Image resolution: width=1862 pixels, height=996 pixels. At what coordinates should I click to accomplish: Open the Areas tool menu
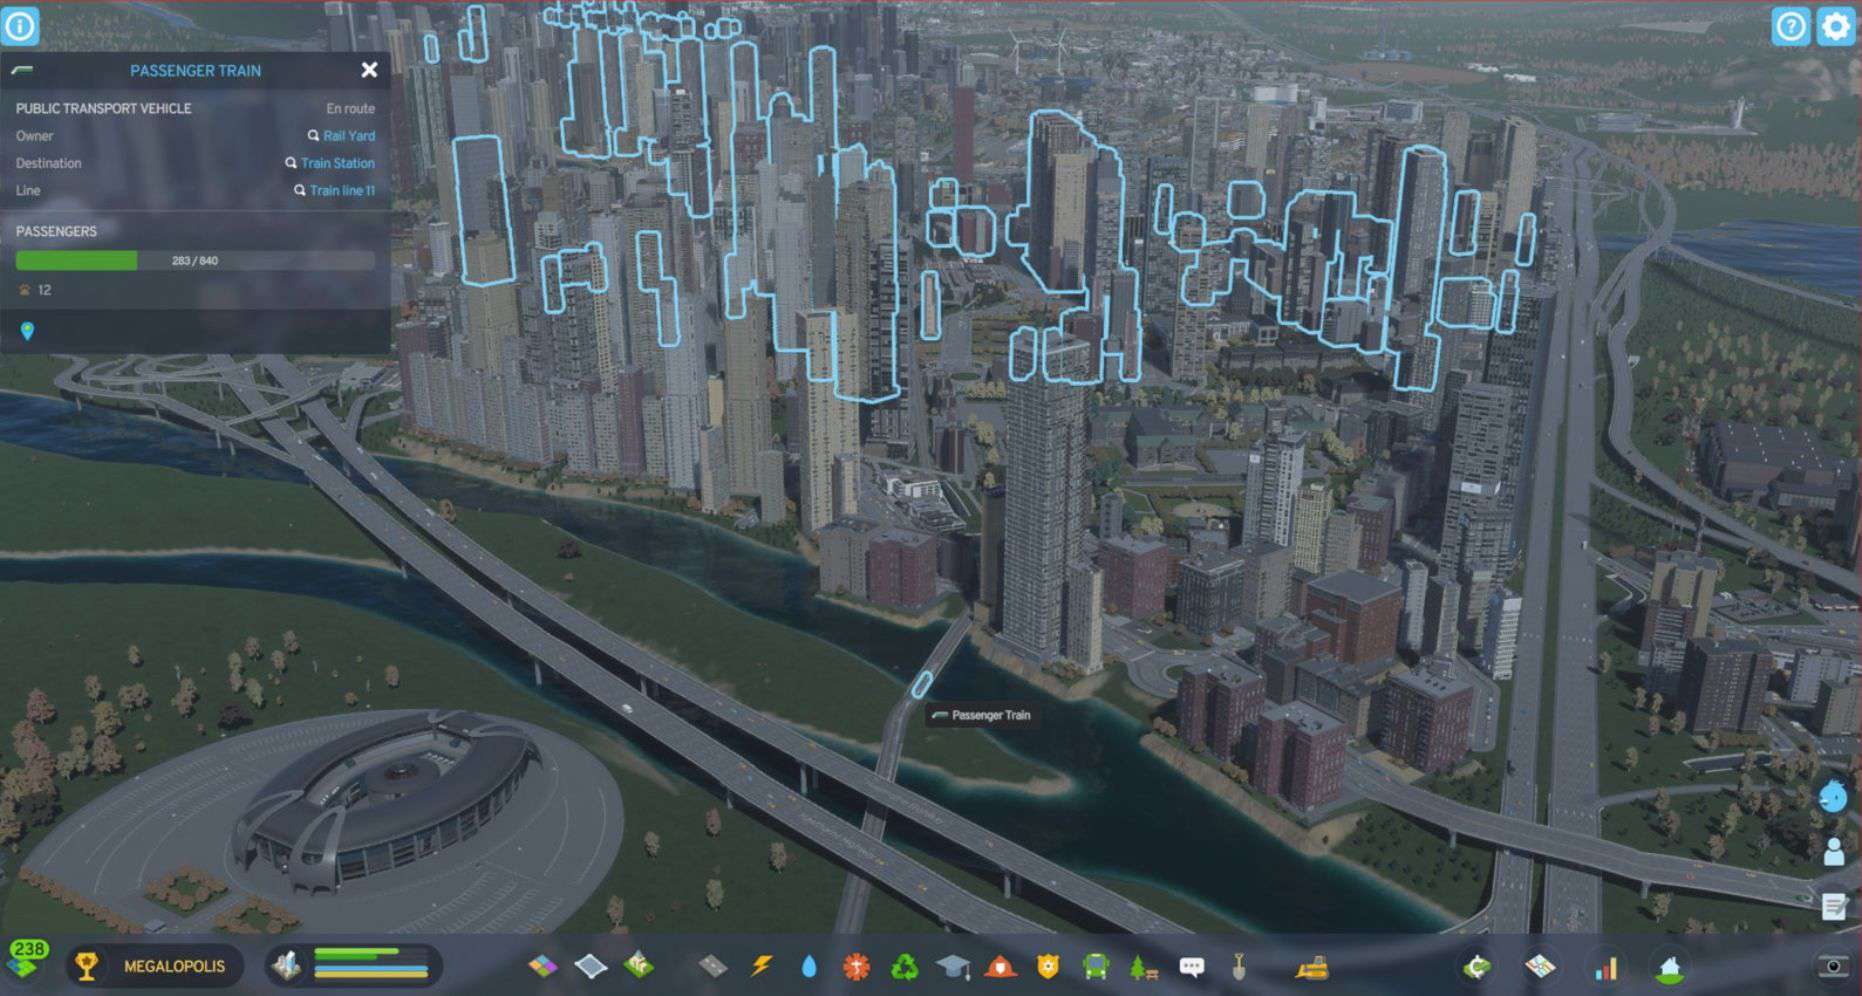(591, 966)
